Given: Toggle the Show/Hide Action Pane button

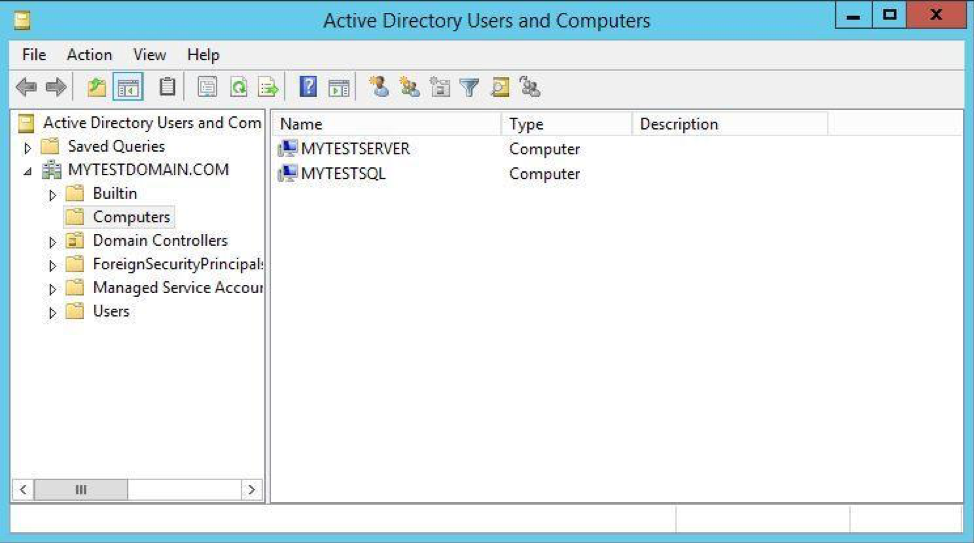Looking at the screenshot, I should [339, 88].
